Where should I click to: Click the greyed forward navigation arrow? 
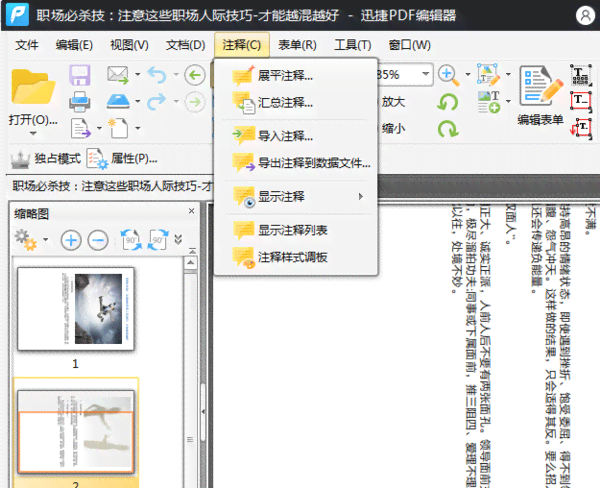[x=195, y=102]
